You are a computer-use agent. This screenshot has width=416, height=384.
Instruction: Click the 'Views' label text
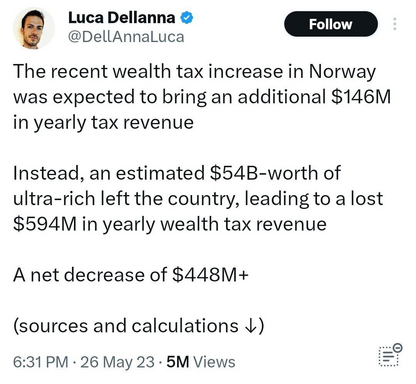pos(214,362)
